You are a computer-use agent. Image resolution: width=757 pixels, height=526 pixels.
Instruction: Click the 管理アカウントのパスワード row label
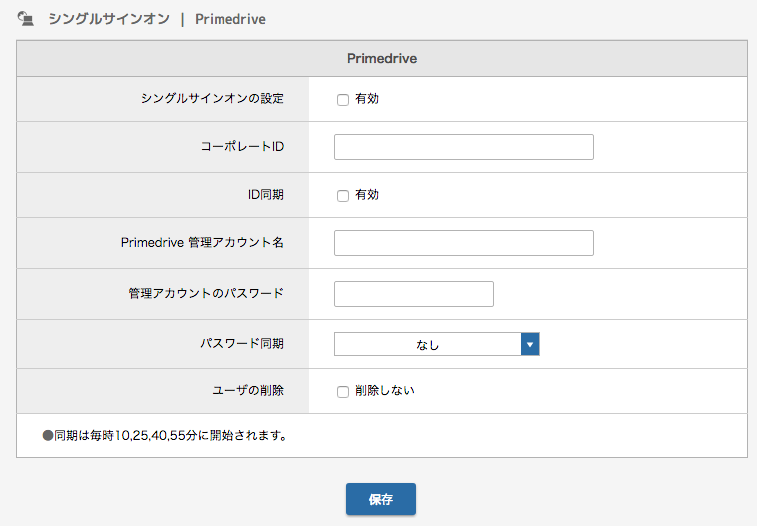tap(206, 293)
